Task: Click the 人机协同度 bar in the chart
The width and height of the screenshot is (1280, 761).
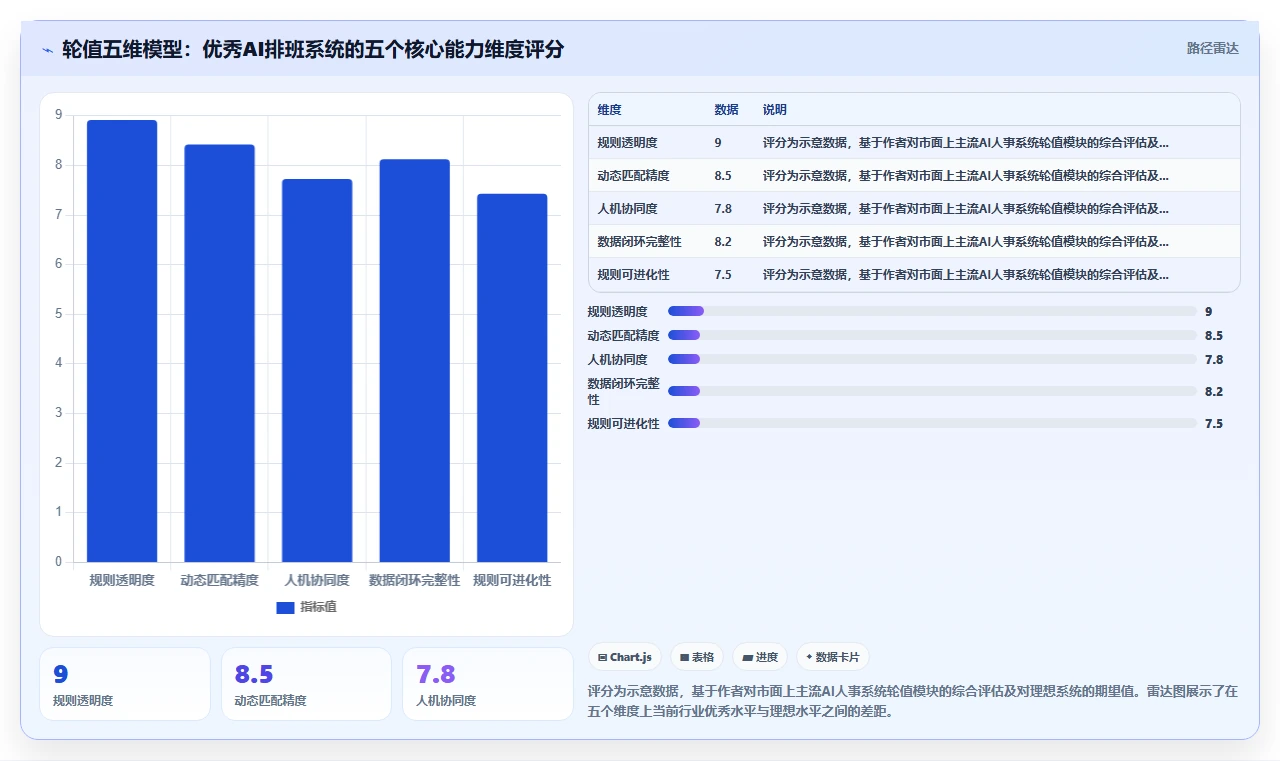Action: (317, 370)
